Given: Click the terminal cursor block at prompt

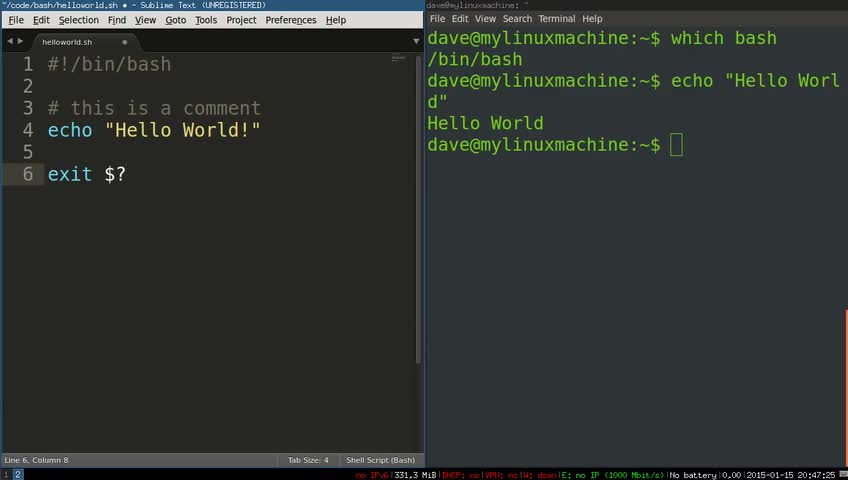Looking at the screenshot, I should click(676, 145).
